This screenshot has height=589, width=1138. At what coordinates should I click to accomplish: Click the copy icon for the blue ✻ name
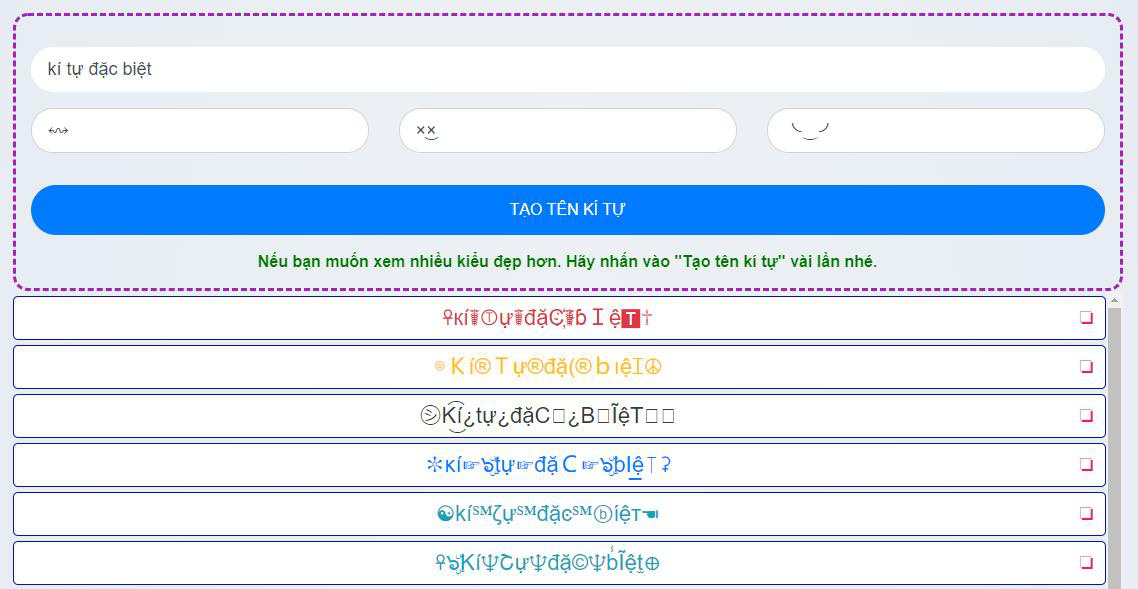(1086, 464)
